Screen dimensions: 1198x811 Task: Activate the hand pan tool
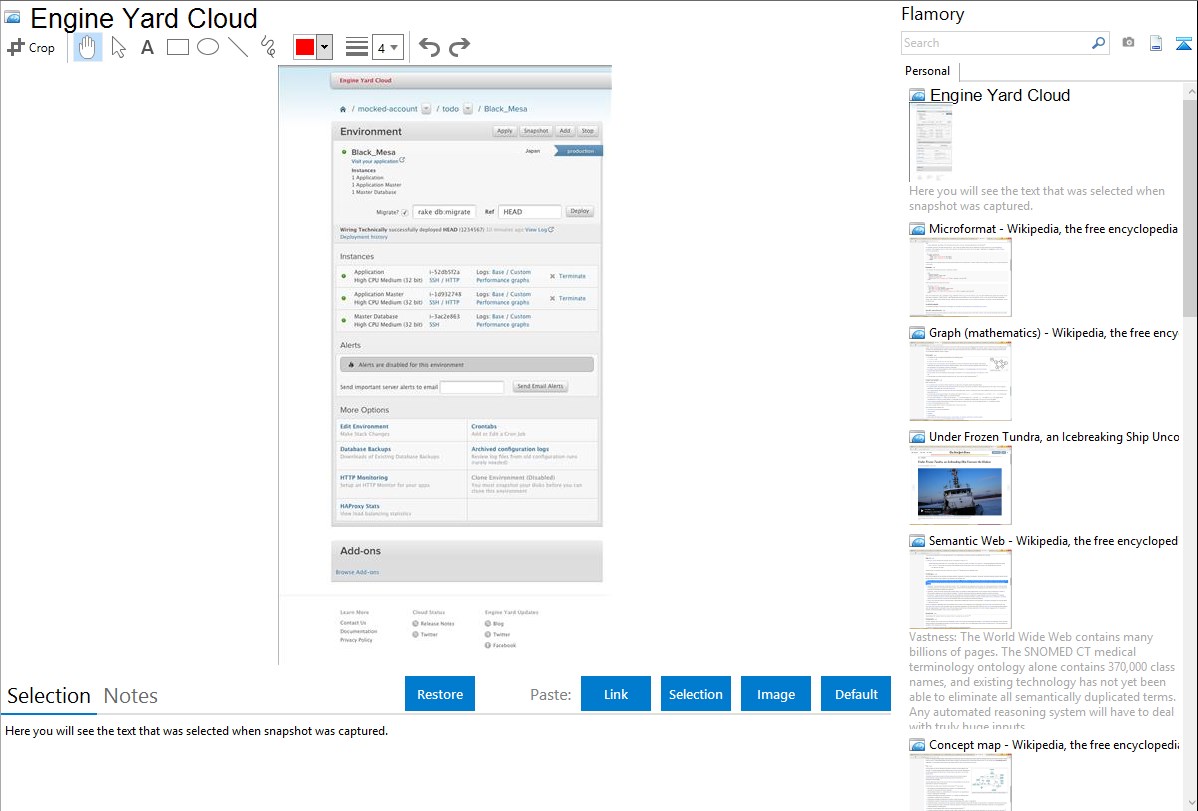pos(88,47)
